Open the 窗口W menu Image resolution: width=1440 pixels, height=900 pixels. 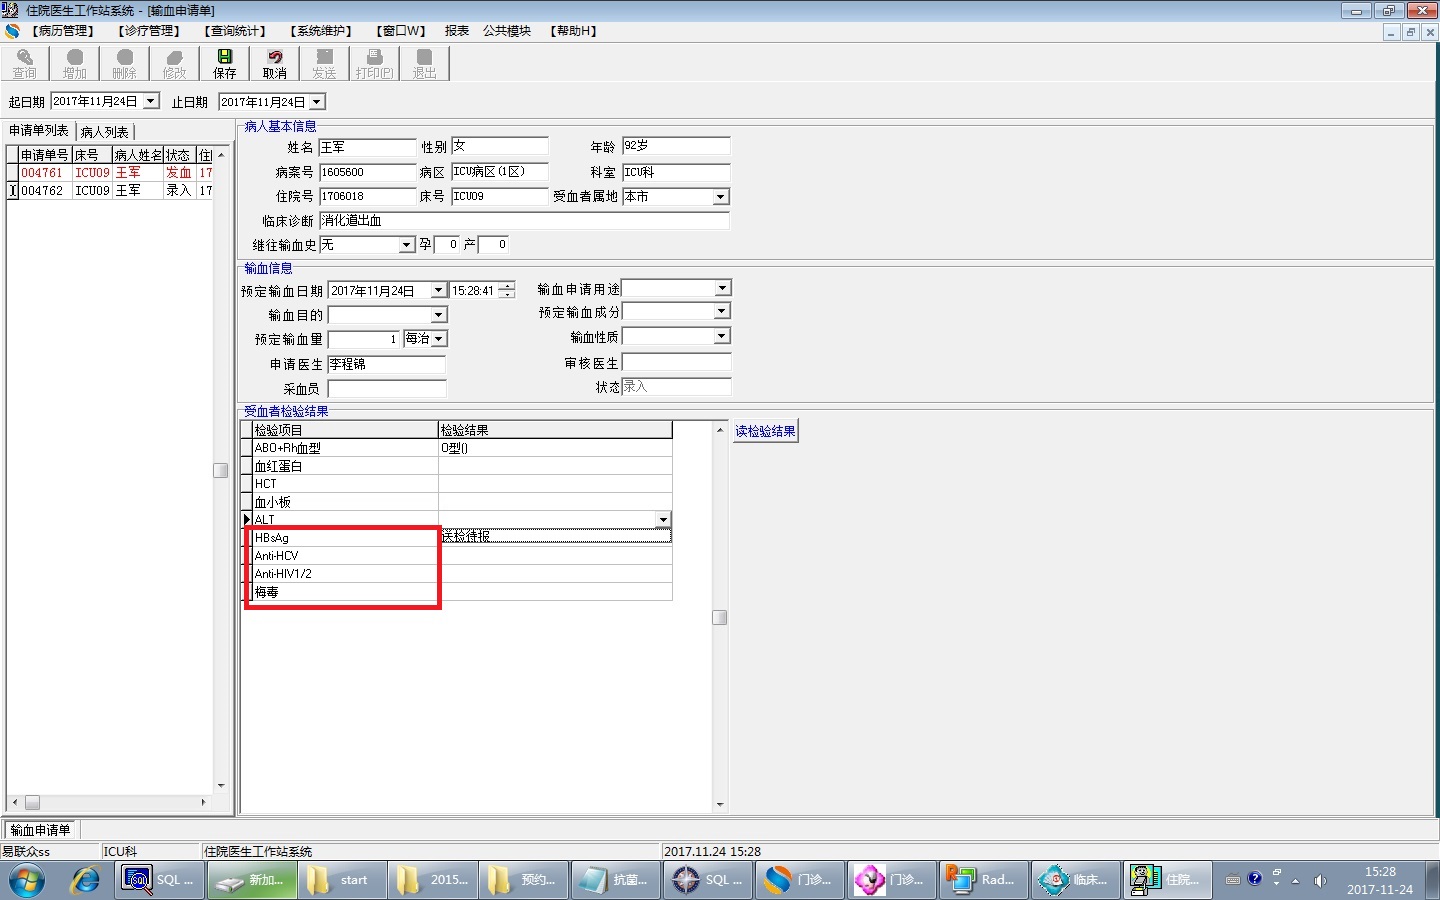[x=400, y=31]
